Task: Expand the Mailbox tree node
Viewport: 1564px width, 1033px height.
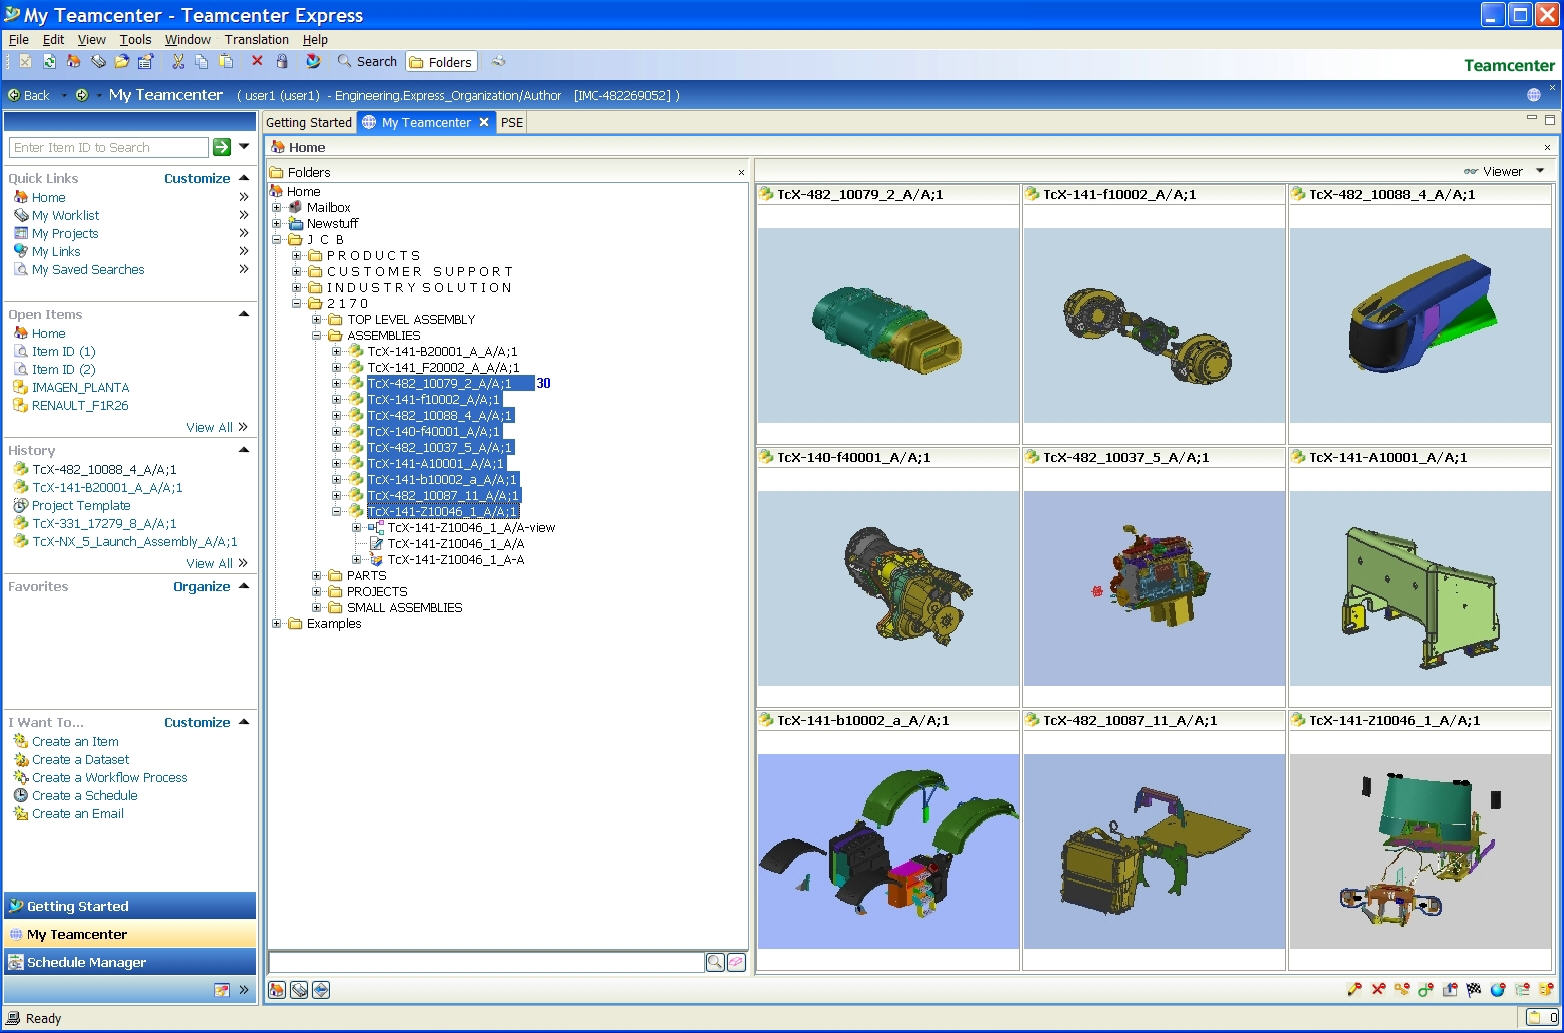Action: [x=277, y=208]
